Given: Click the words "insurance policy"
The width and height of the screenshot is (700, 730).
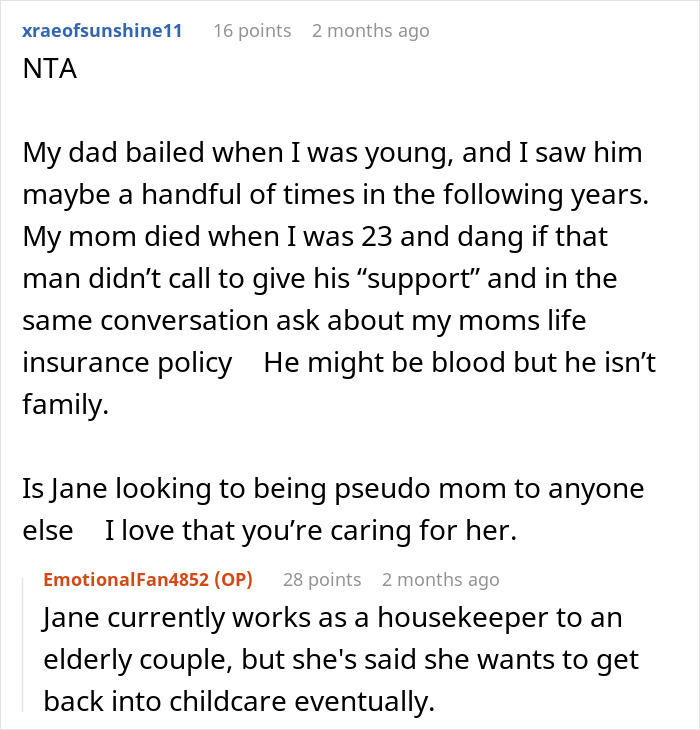Looking at the screenshot, I should pos(127,362).
